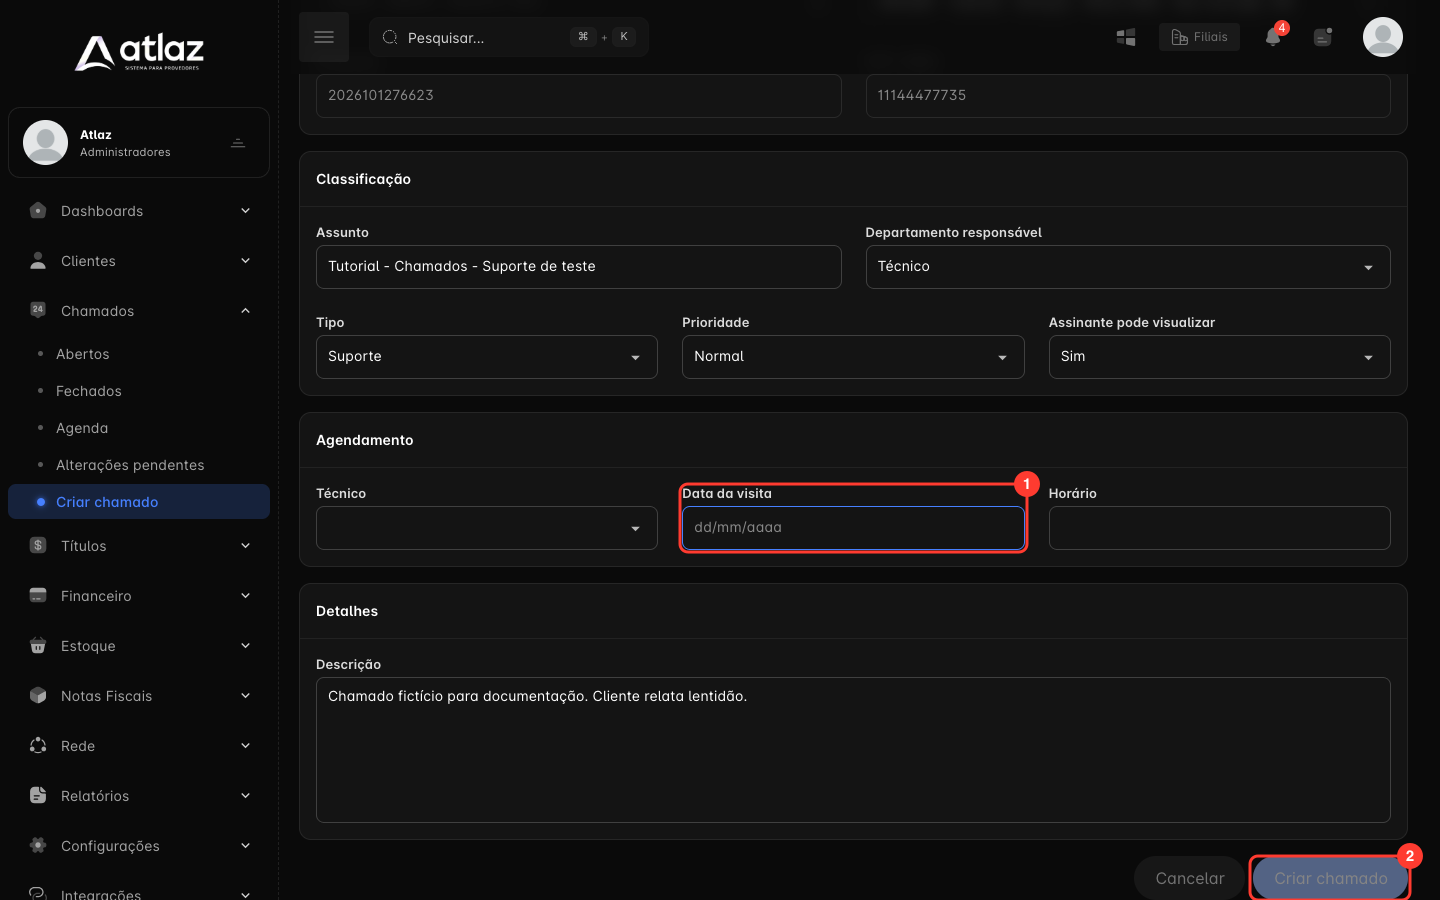The image size is (1440, 900).
Task: Click the Data da visita date field
Action: (x=853, y=528)
